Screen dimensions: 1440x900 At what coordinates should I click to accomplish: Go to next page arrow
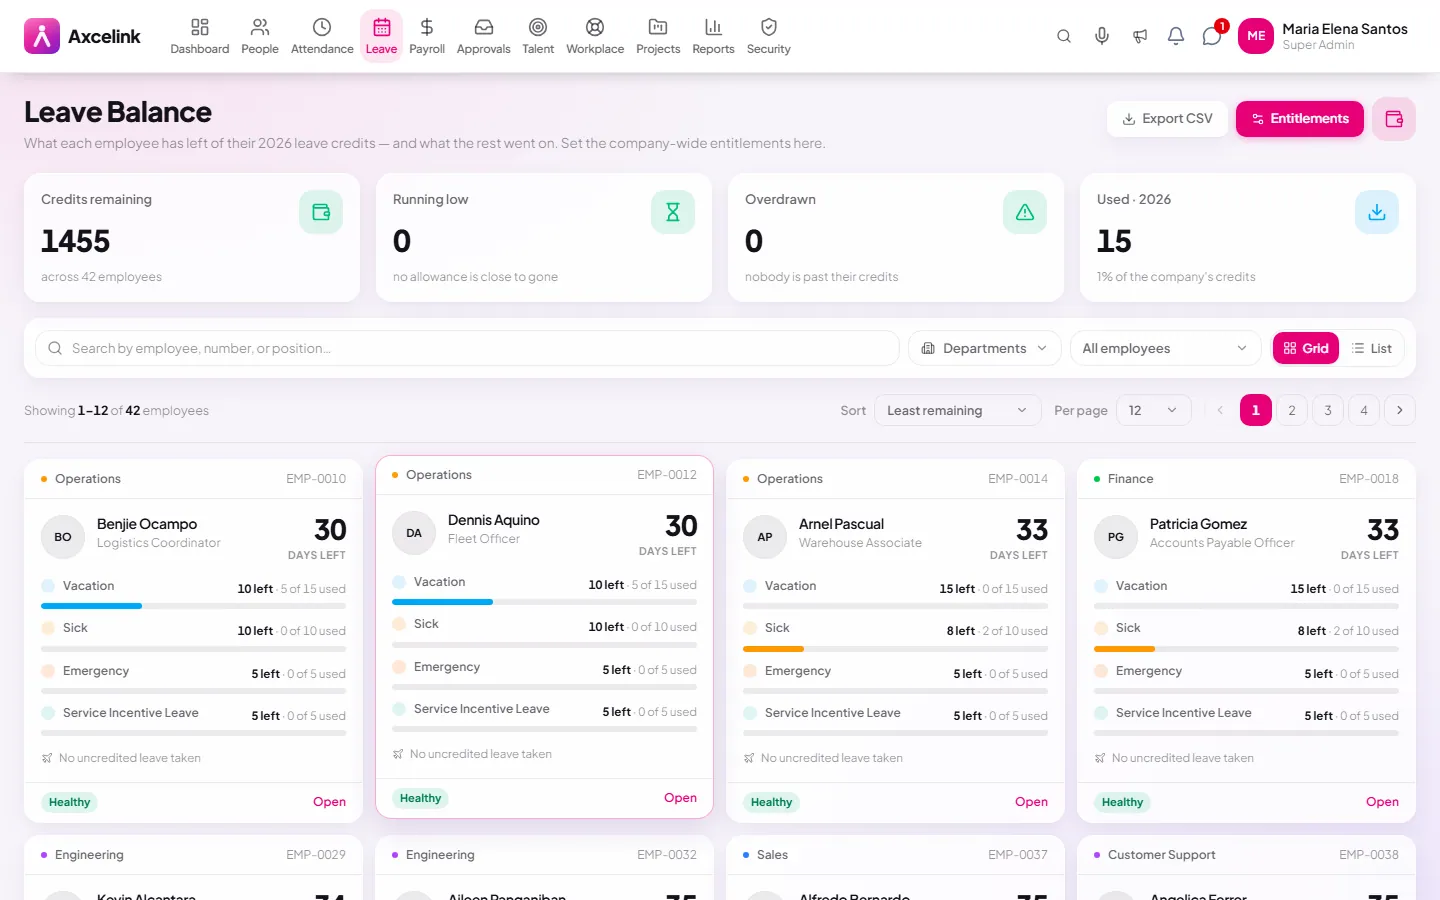1400,410
